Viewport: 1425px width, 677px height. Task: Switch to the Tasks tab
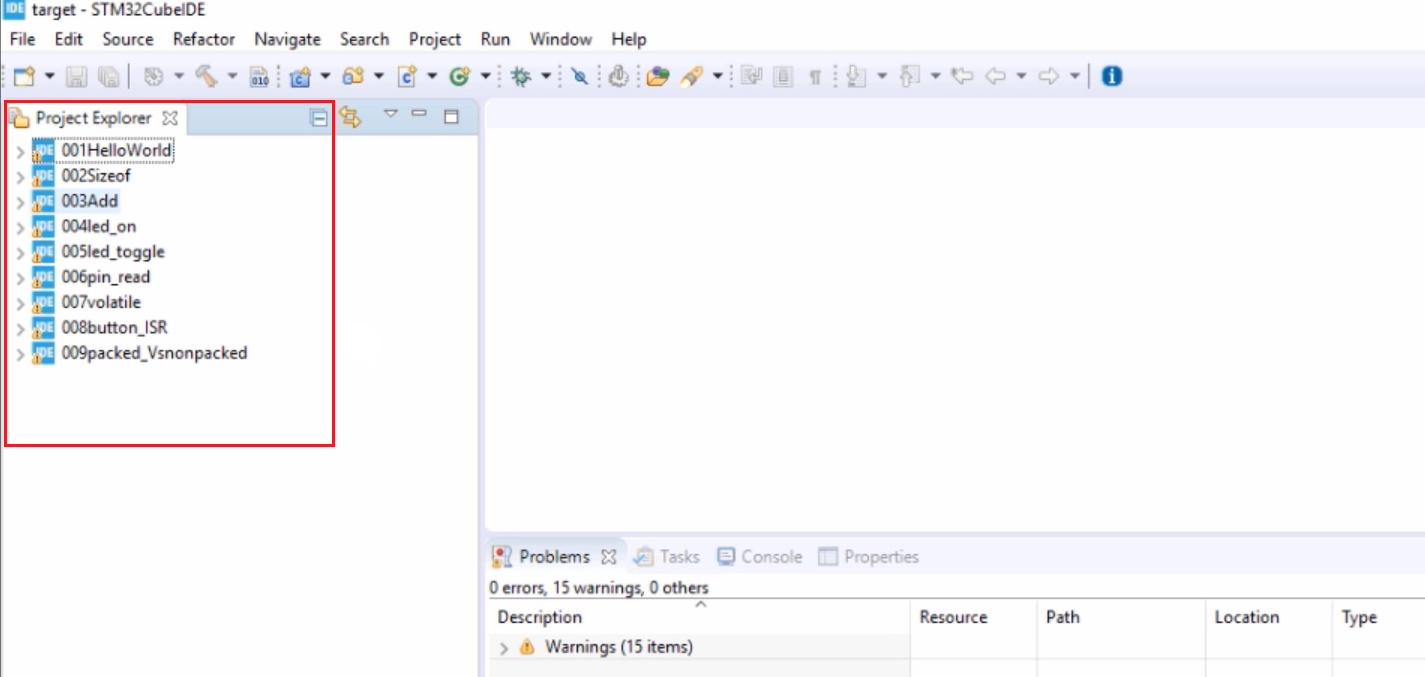click(666, 557)
